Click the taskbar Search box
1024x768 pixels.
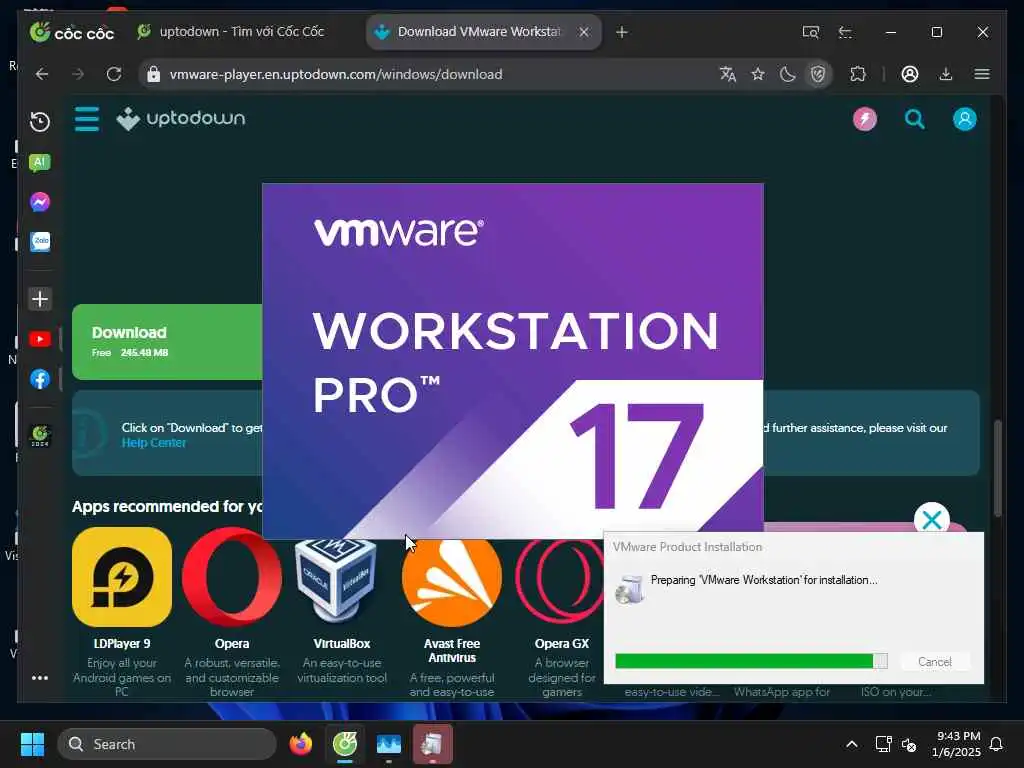pyautogui.click(x=167, y=744)
